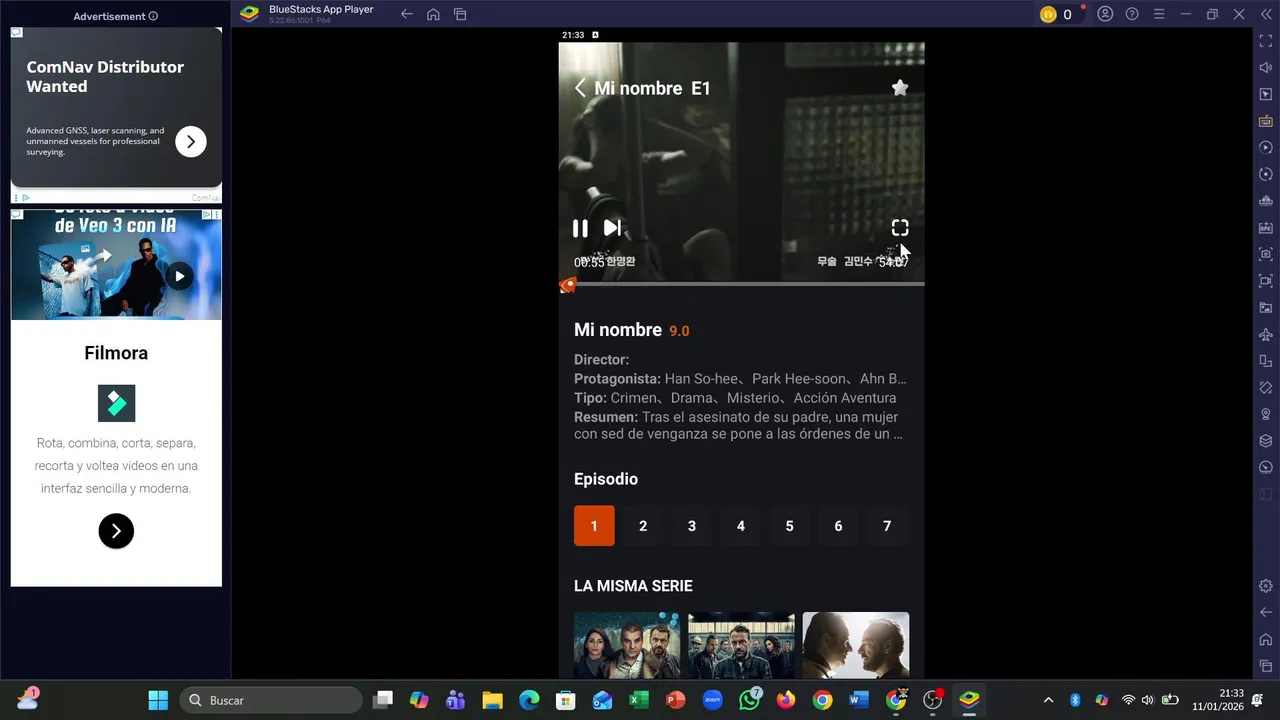
Task: Toggle BlueStacks cursor lock sidebar icon
Action: pos(1266,94)
